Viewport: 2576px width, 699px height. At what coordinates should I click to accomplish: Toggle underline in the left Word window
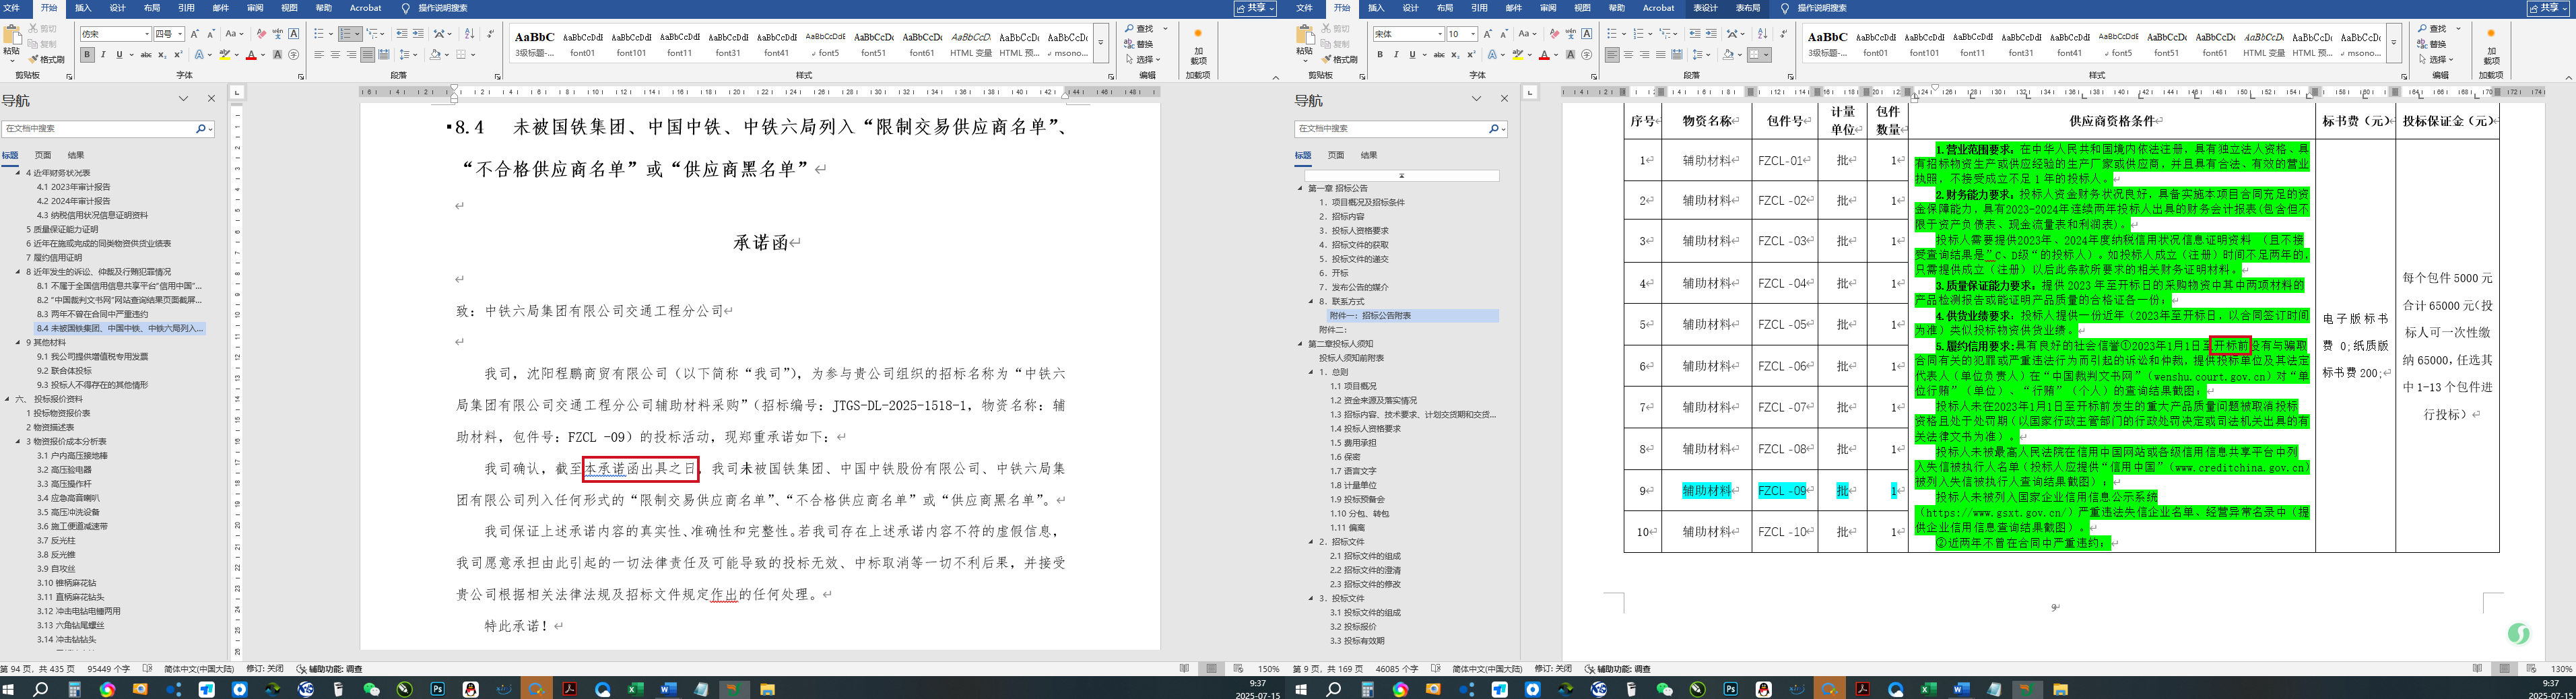pos(119,54)
